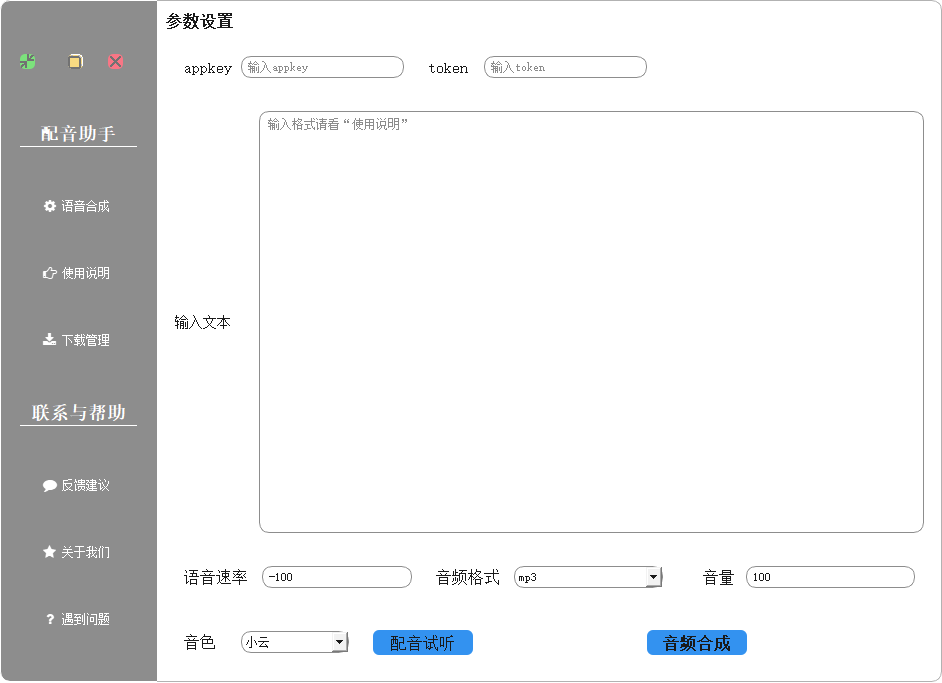
Task: Open the 使用说明 page
Action: click(x=76, y=273)
